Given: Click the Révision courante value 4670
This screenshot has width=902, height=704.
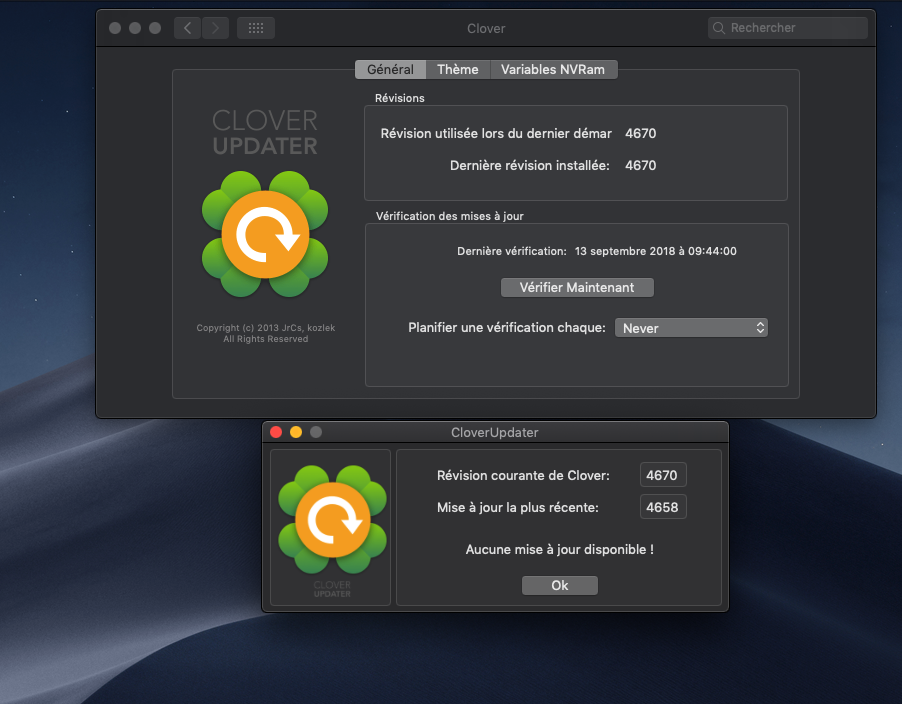Looking at the screenshot, I should point(662,475).
